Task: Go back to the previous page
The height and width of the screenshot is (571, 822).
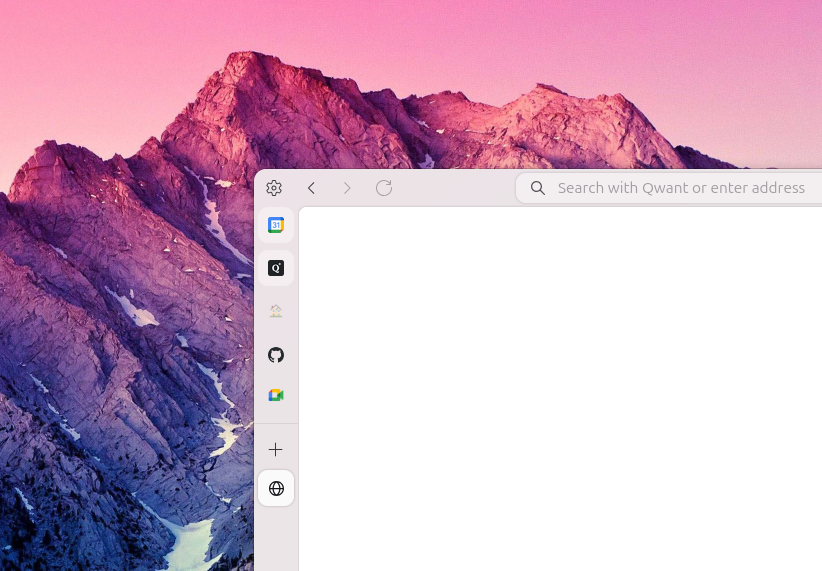Action: [x=311, y=188]
